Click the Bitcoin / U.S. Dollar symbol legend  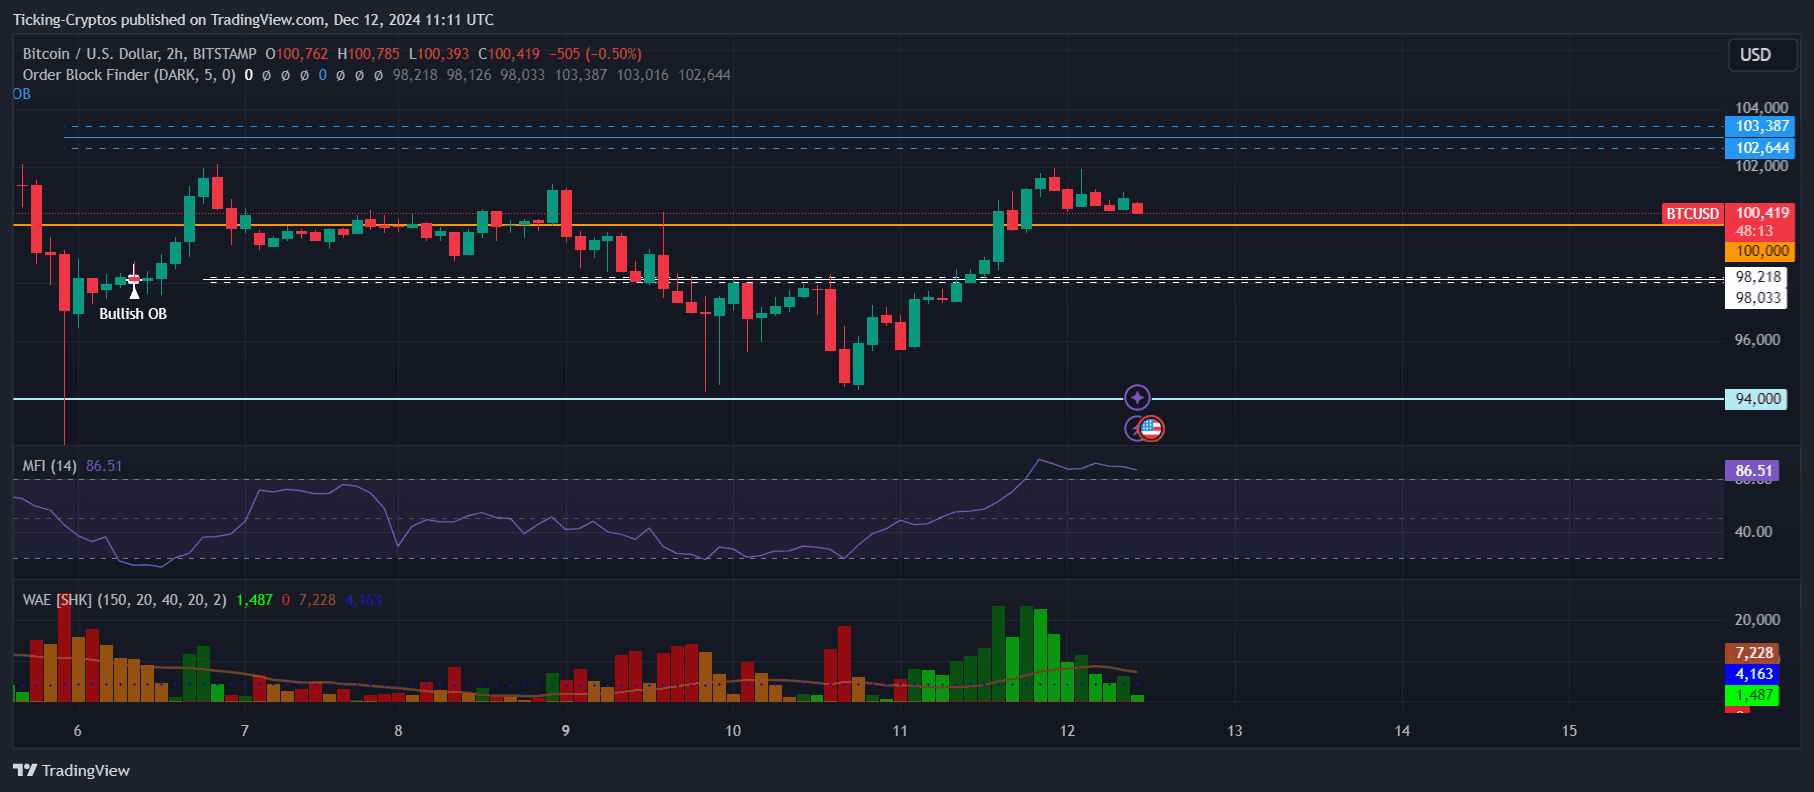pyautogui.click(x=139, y=54)
